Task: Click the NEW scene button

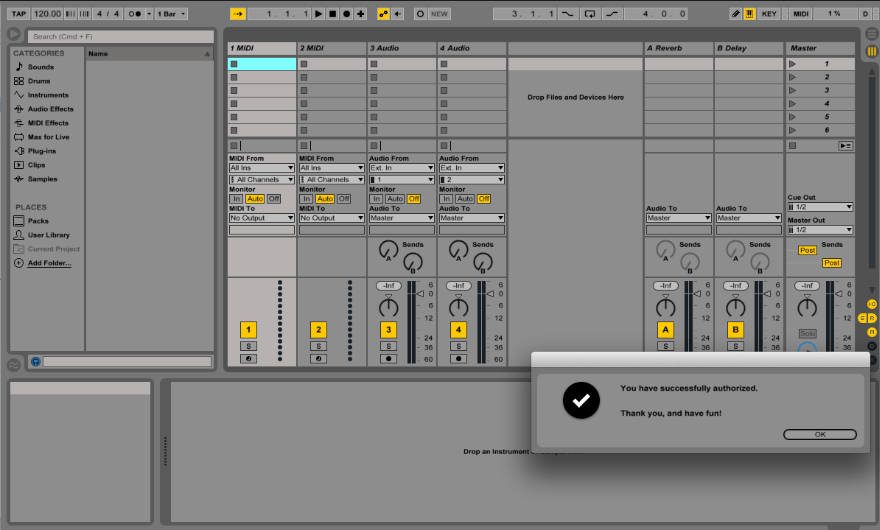Action: (x=439, y=13)
